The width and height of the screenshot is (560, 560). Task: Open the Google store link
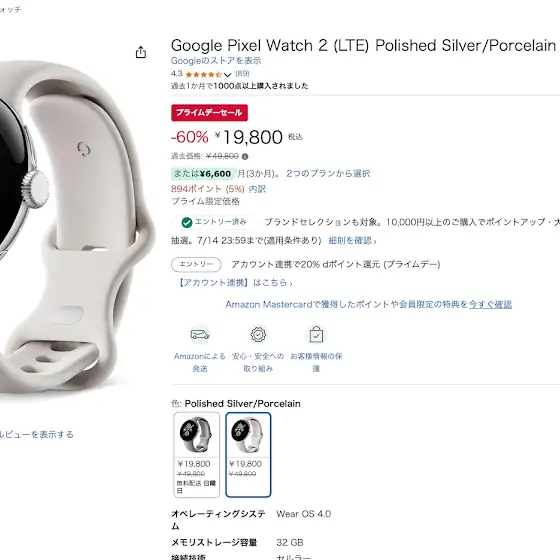(216, 61)
